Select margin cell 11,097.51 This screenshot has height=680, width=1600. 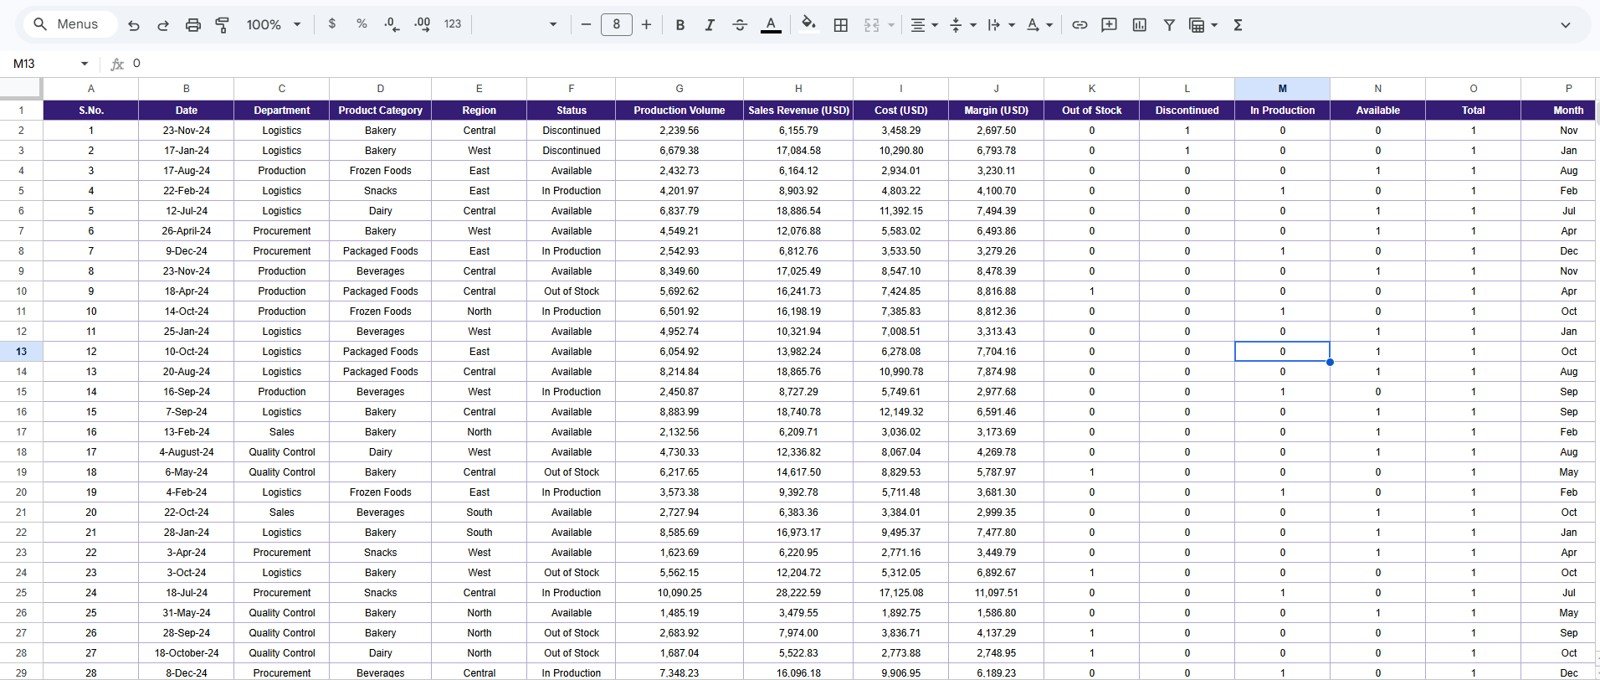[x=996, y=592]
